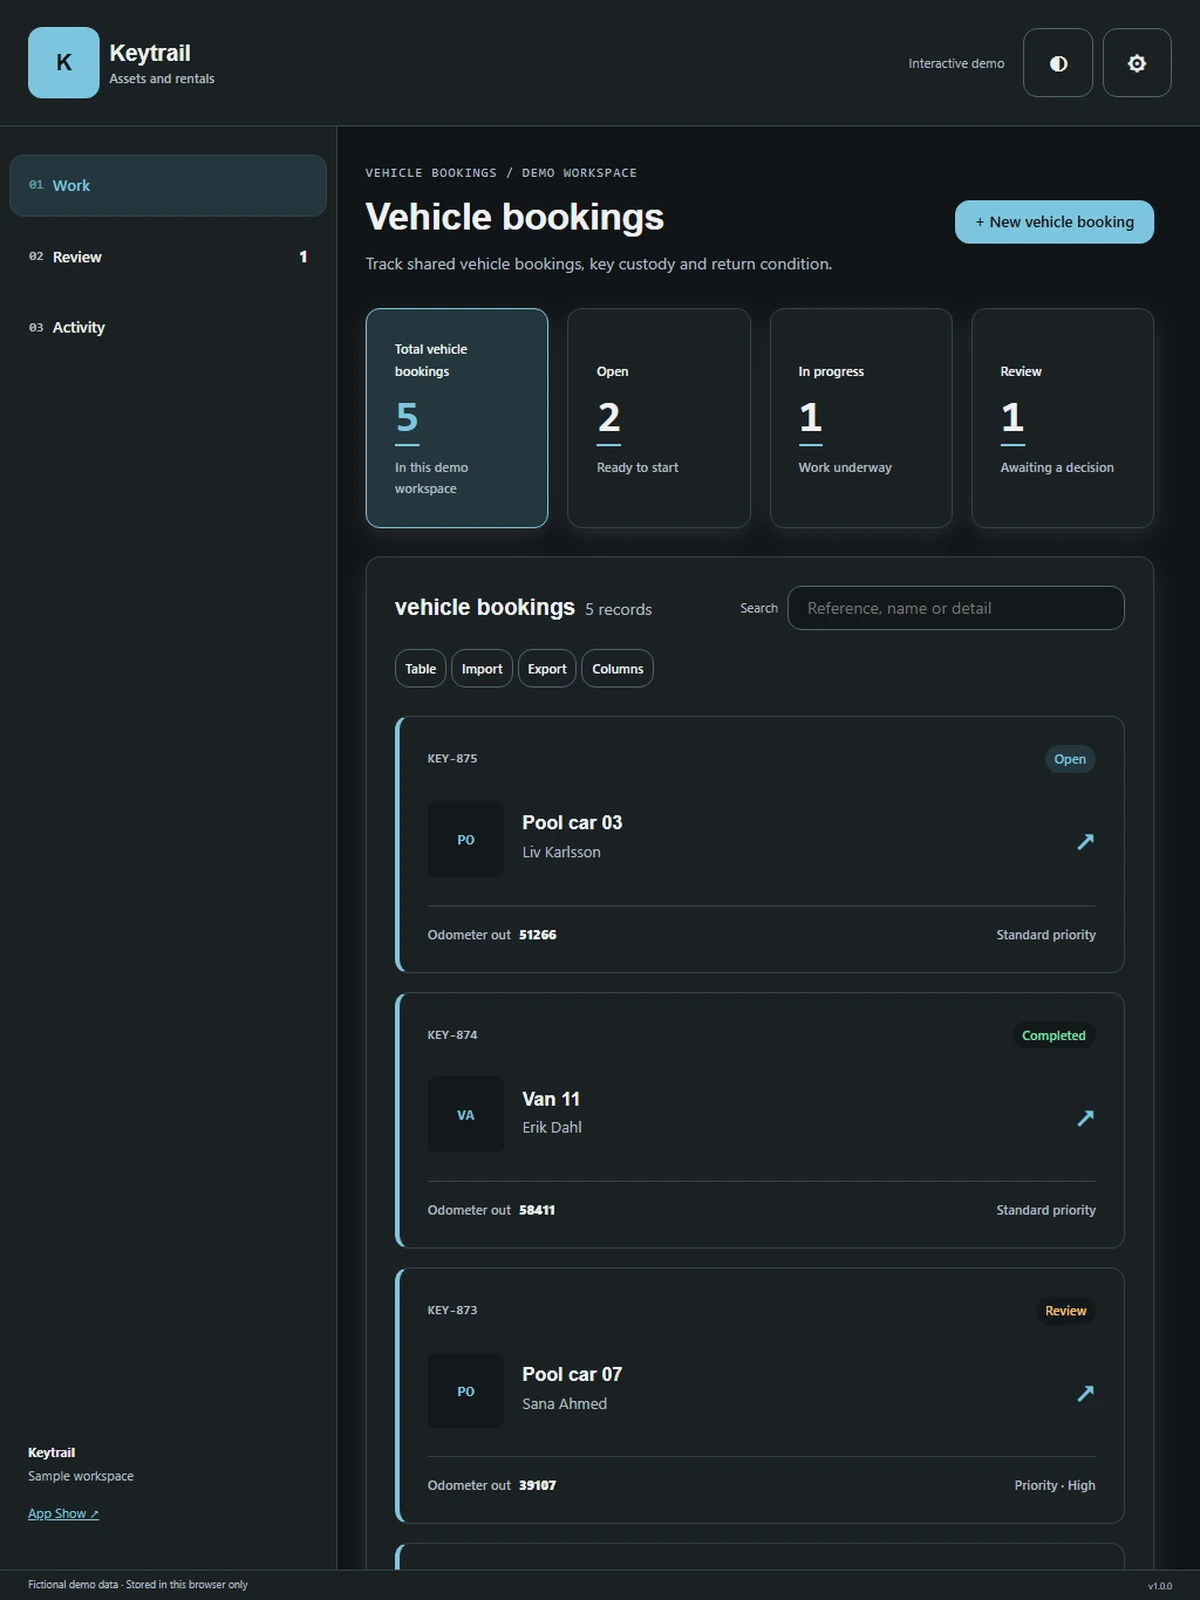This screenshot has height=1600, width=1200.
Task: Click the search field for bookings
Action: 956,608
